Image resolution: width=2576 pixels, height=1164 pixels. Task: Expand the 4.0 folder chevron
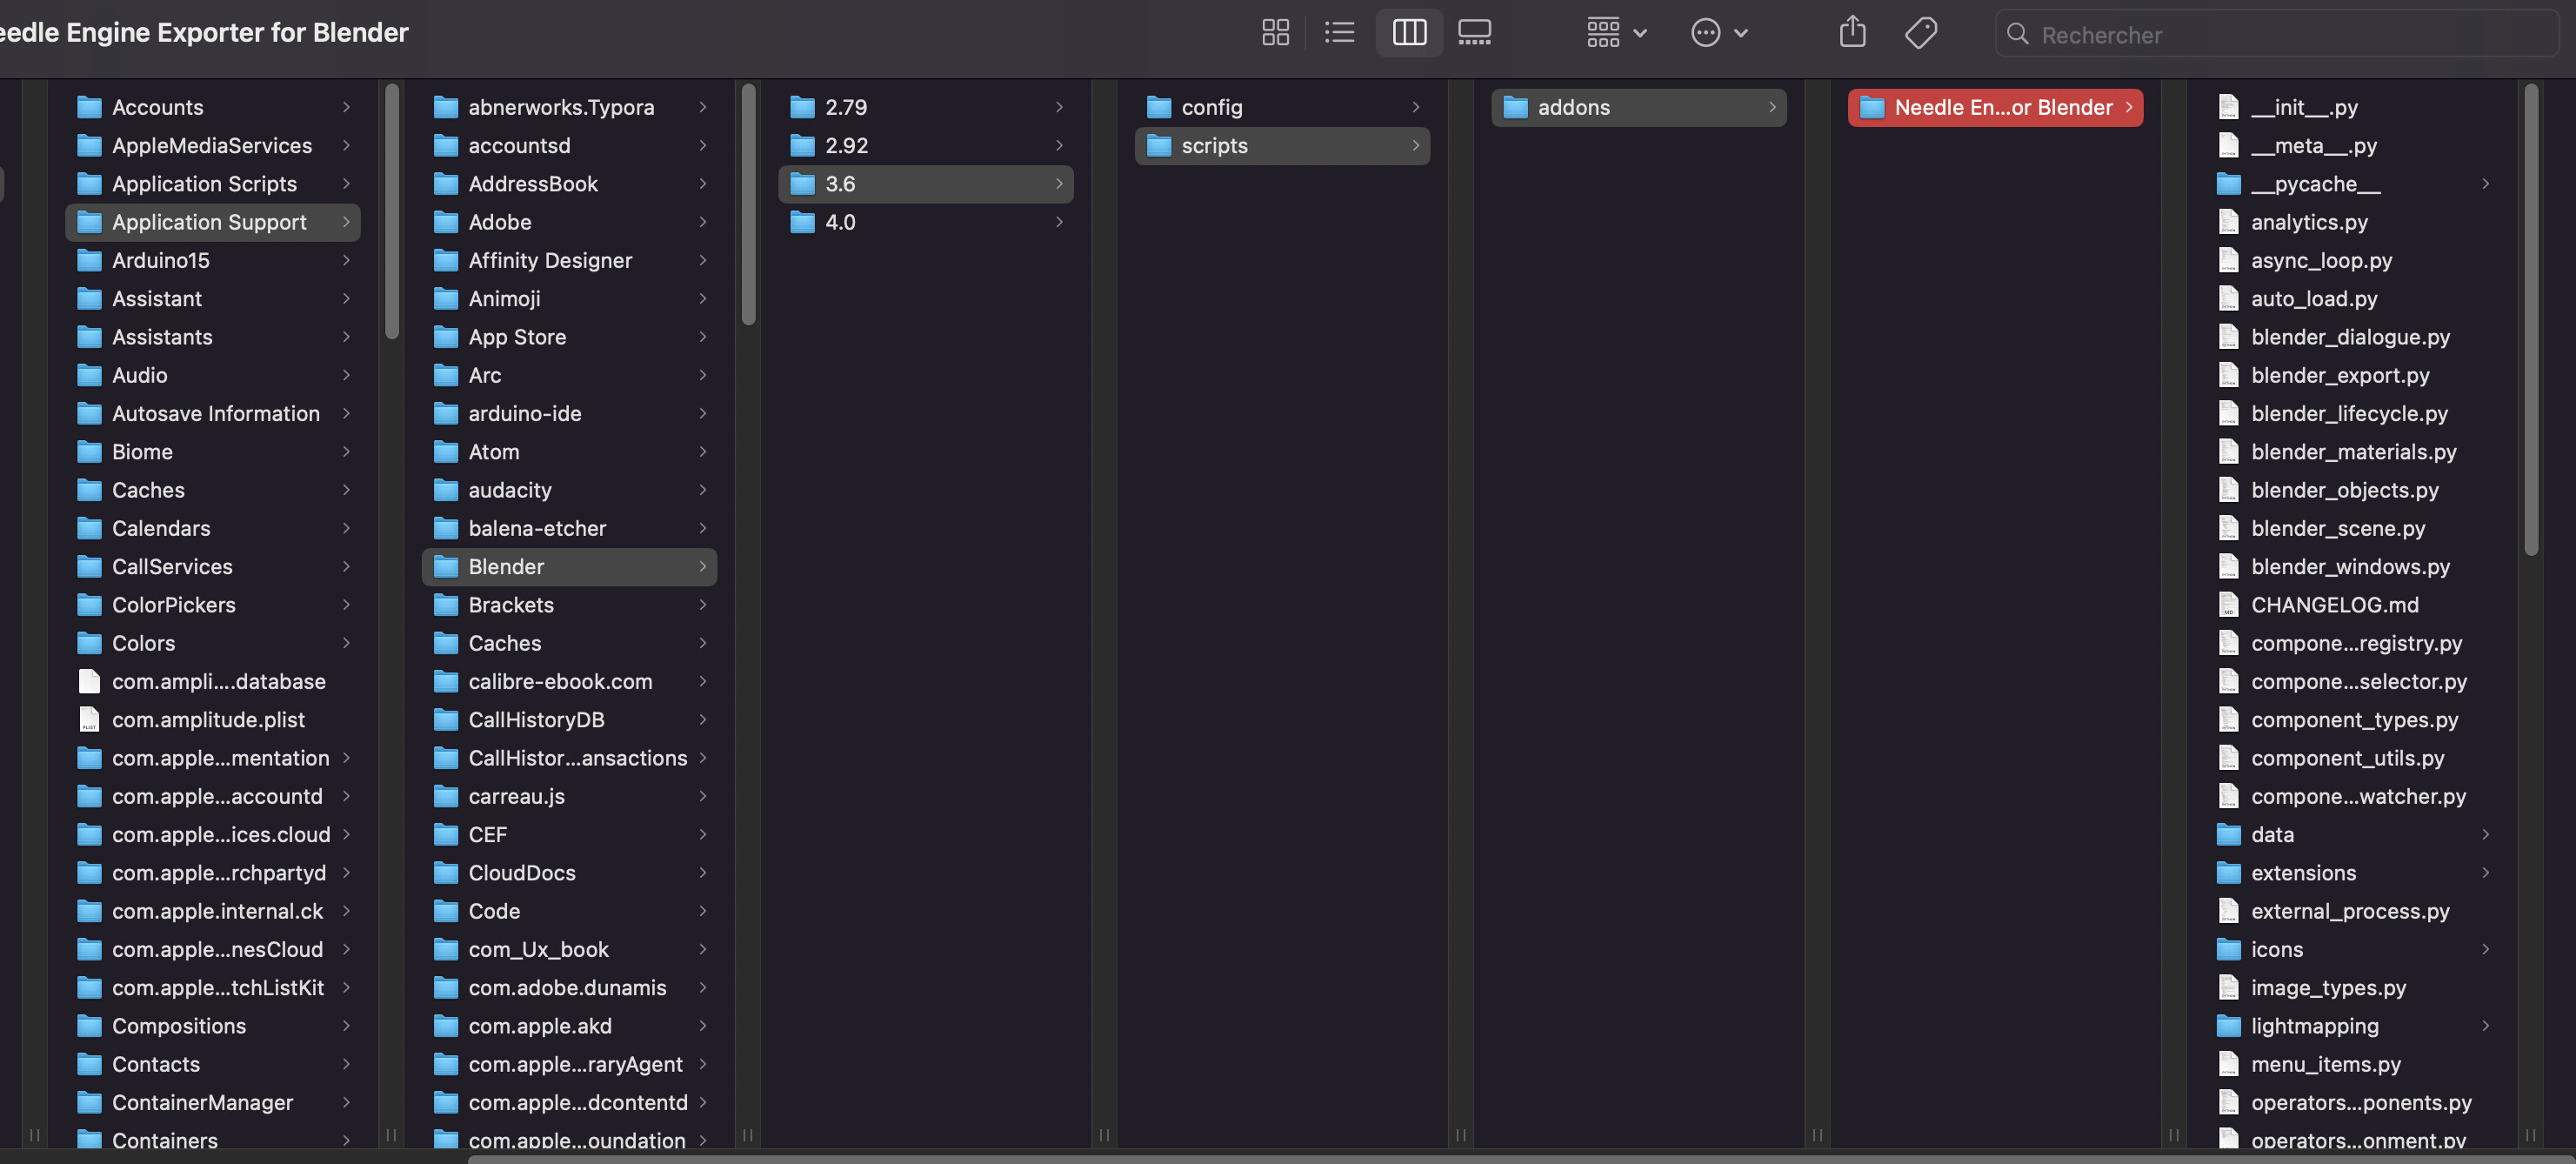[1059, 222]
